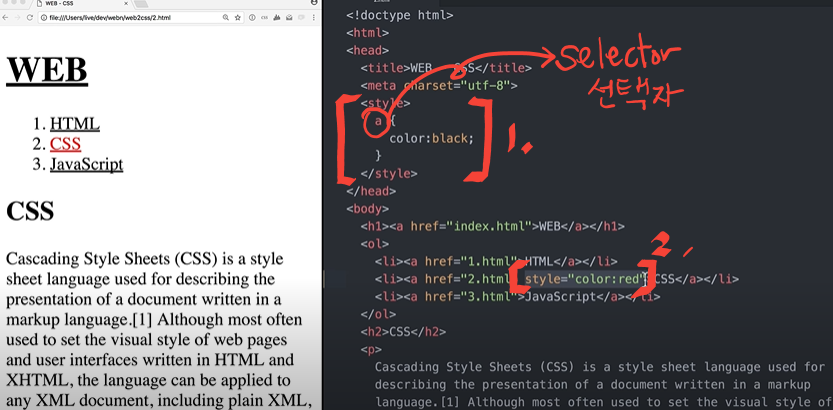Click the WEB heading link
This screenshot has width=833, height=410.
pyautogui.click(x=47, y=69)
